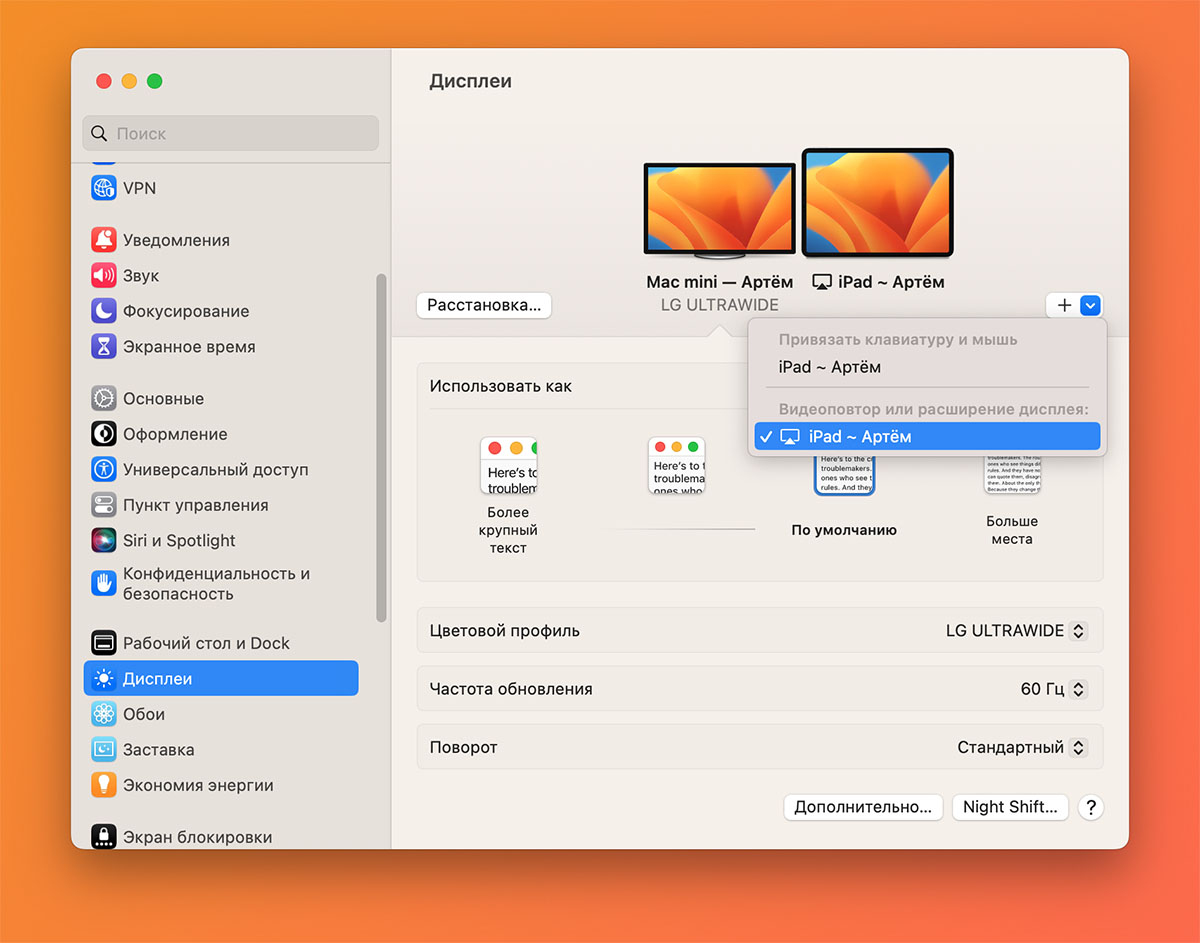Screen dimensions: 1200x943
Task: Click the Расстановка… button
Action: [484, 306]
